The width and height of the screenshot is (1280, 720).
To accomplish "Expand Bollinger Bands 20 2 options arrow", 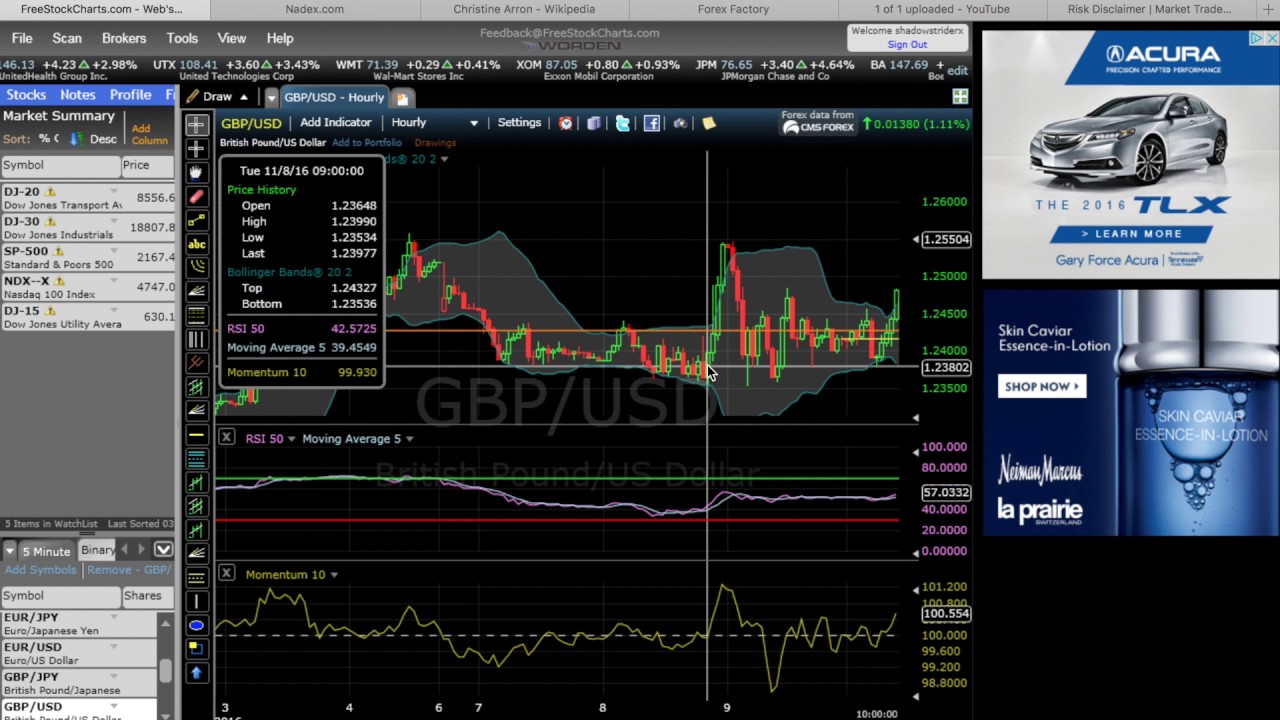I will point(444,159).
